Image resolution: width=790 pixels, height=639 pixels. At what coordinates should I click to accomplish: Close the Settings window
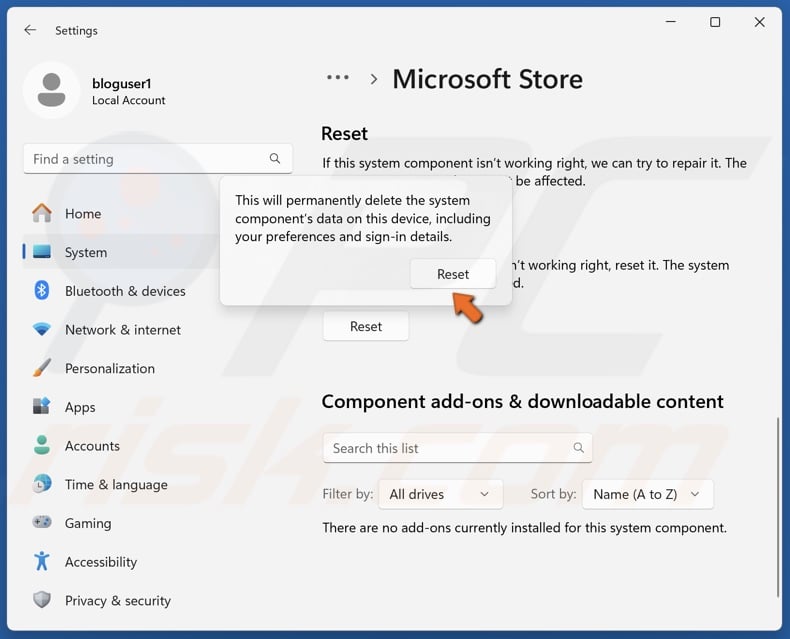(x=759, y=22)
